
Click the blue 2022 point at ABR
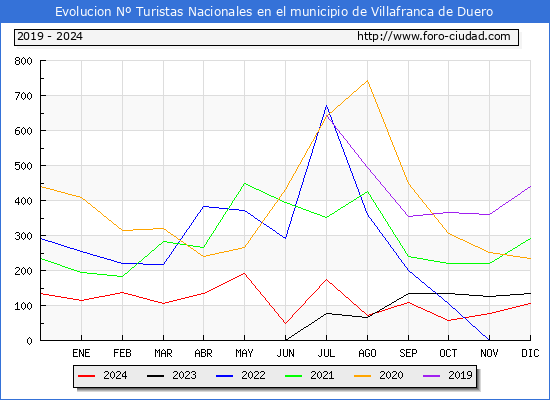(204, 206)
